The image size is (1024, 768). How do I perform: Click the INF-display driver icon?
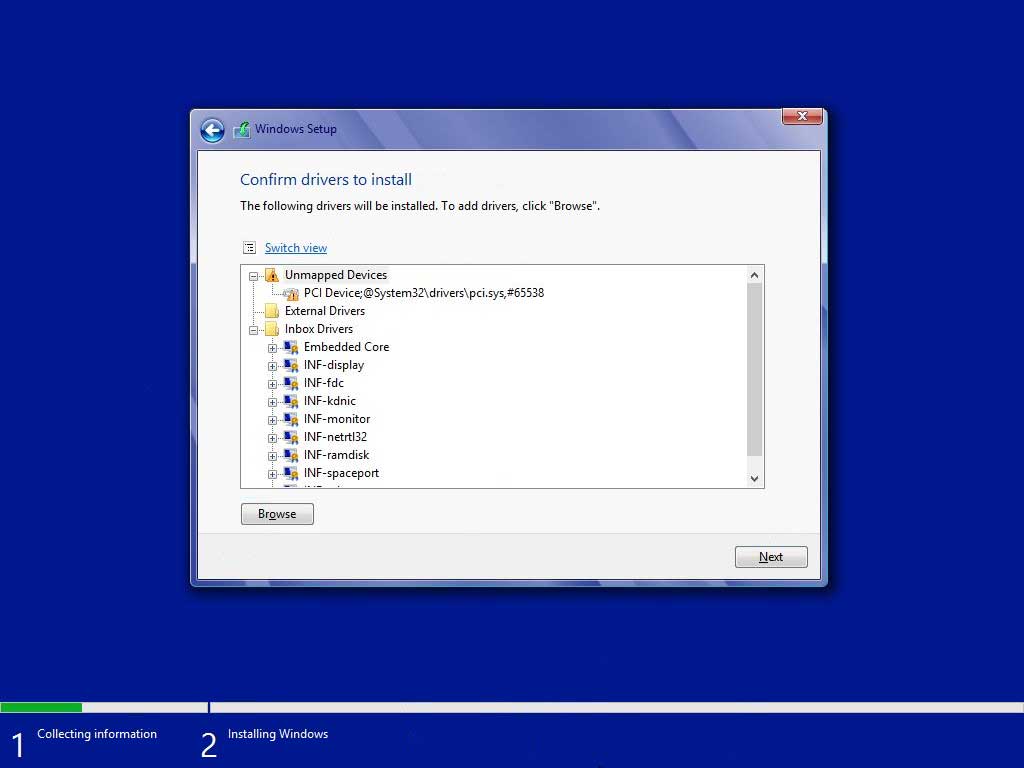click(x=291, y=365)
